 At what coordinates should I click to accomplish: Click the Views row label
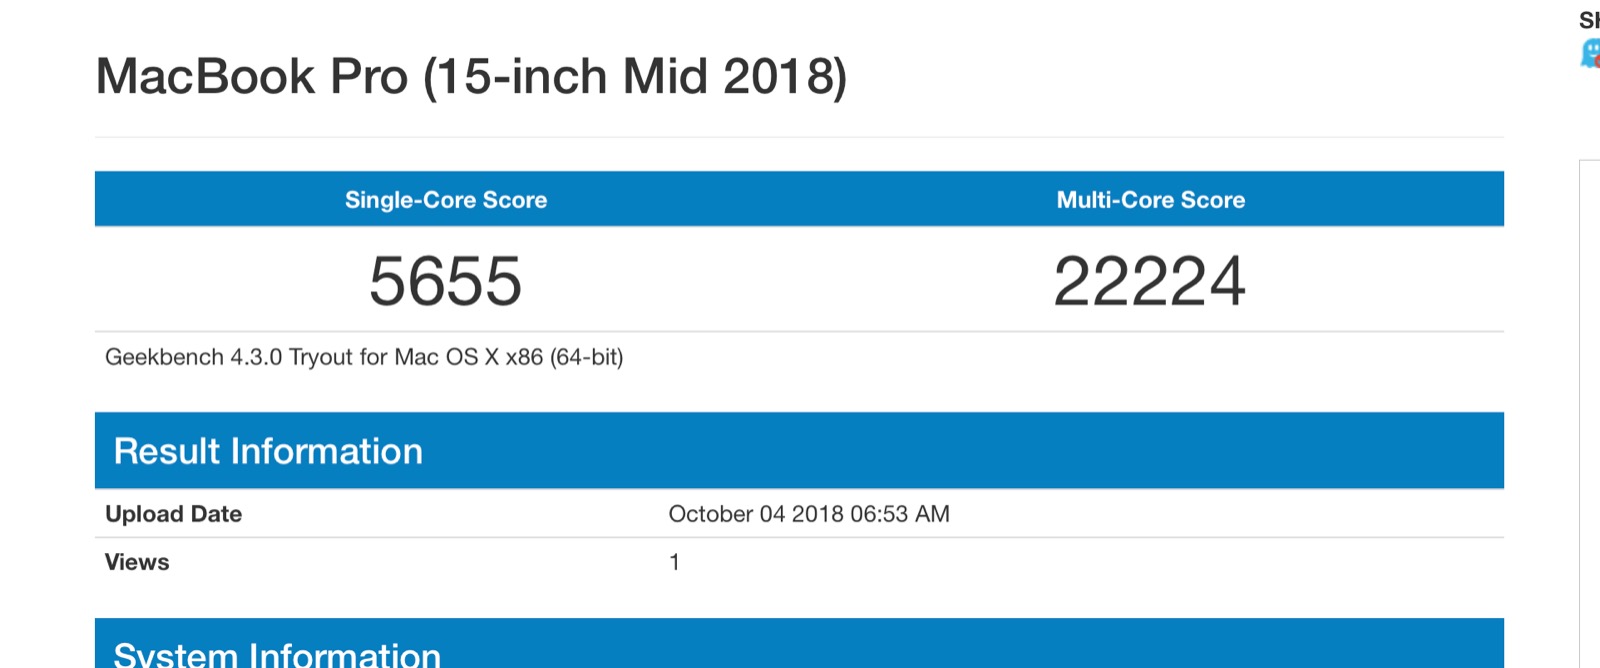[x=137, y=562]
